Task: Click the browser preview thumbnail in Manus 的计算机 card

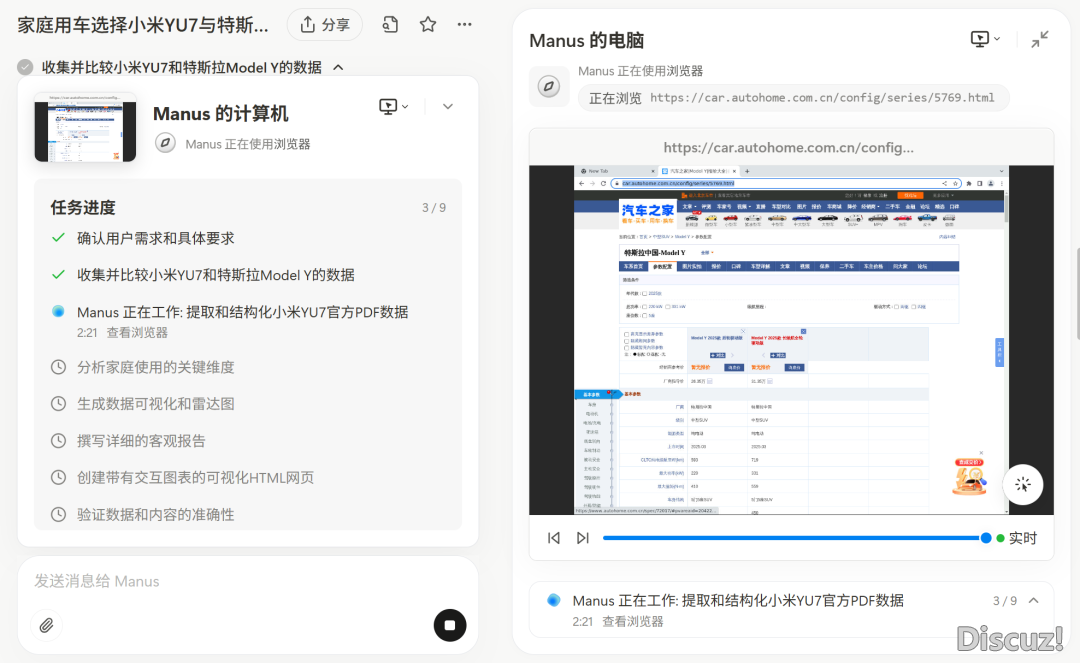Action: (x=85, y=127)
